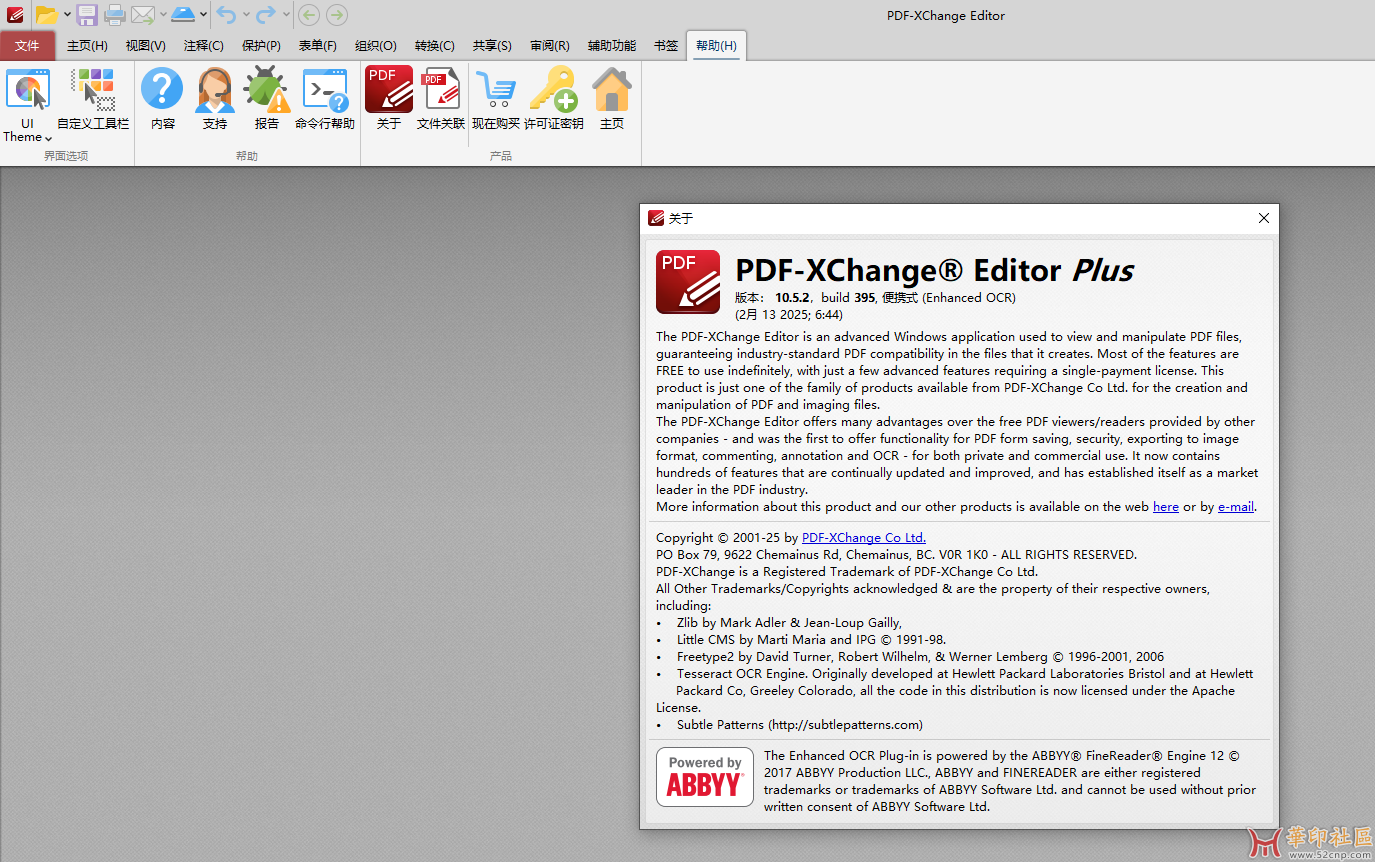The width and height of the screenshot is (1375, 862).
Task: Click the Print icon
Action: 115,15
